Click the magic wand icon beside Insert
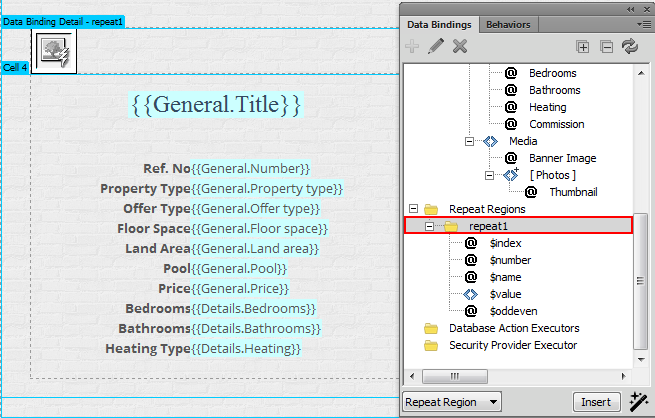655x418 pixels. point(639,402)
